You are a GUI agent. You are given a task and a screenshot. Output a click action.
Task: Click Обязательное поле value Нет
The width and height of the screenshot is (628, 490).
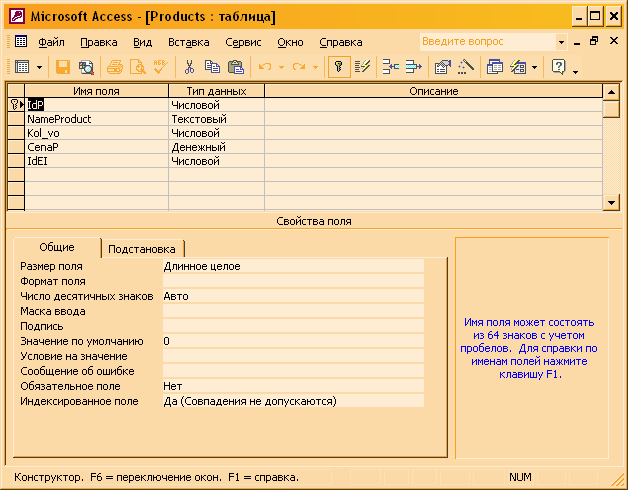pyautogui.click(x=293, y=386)
